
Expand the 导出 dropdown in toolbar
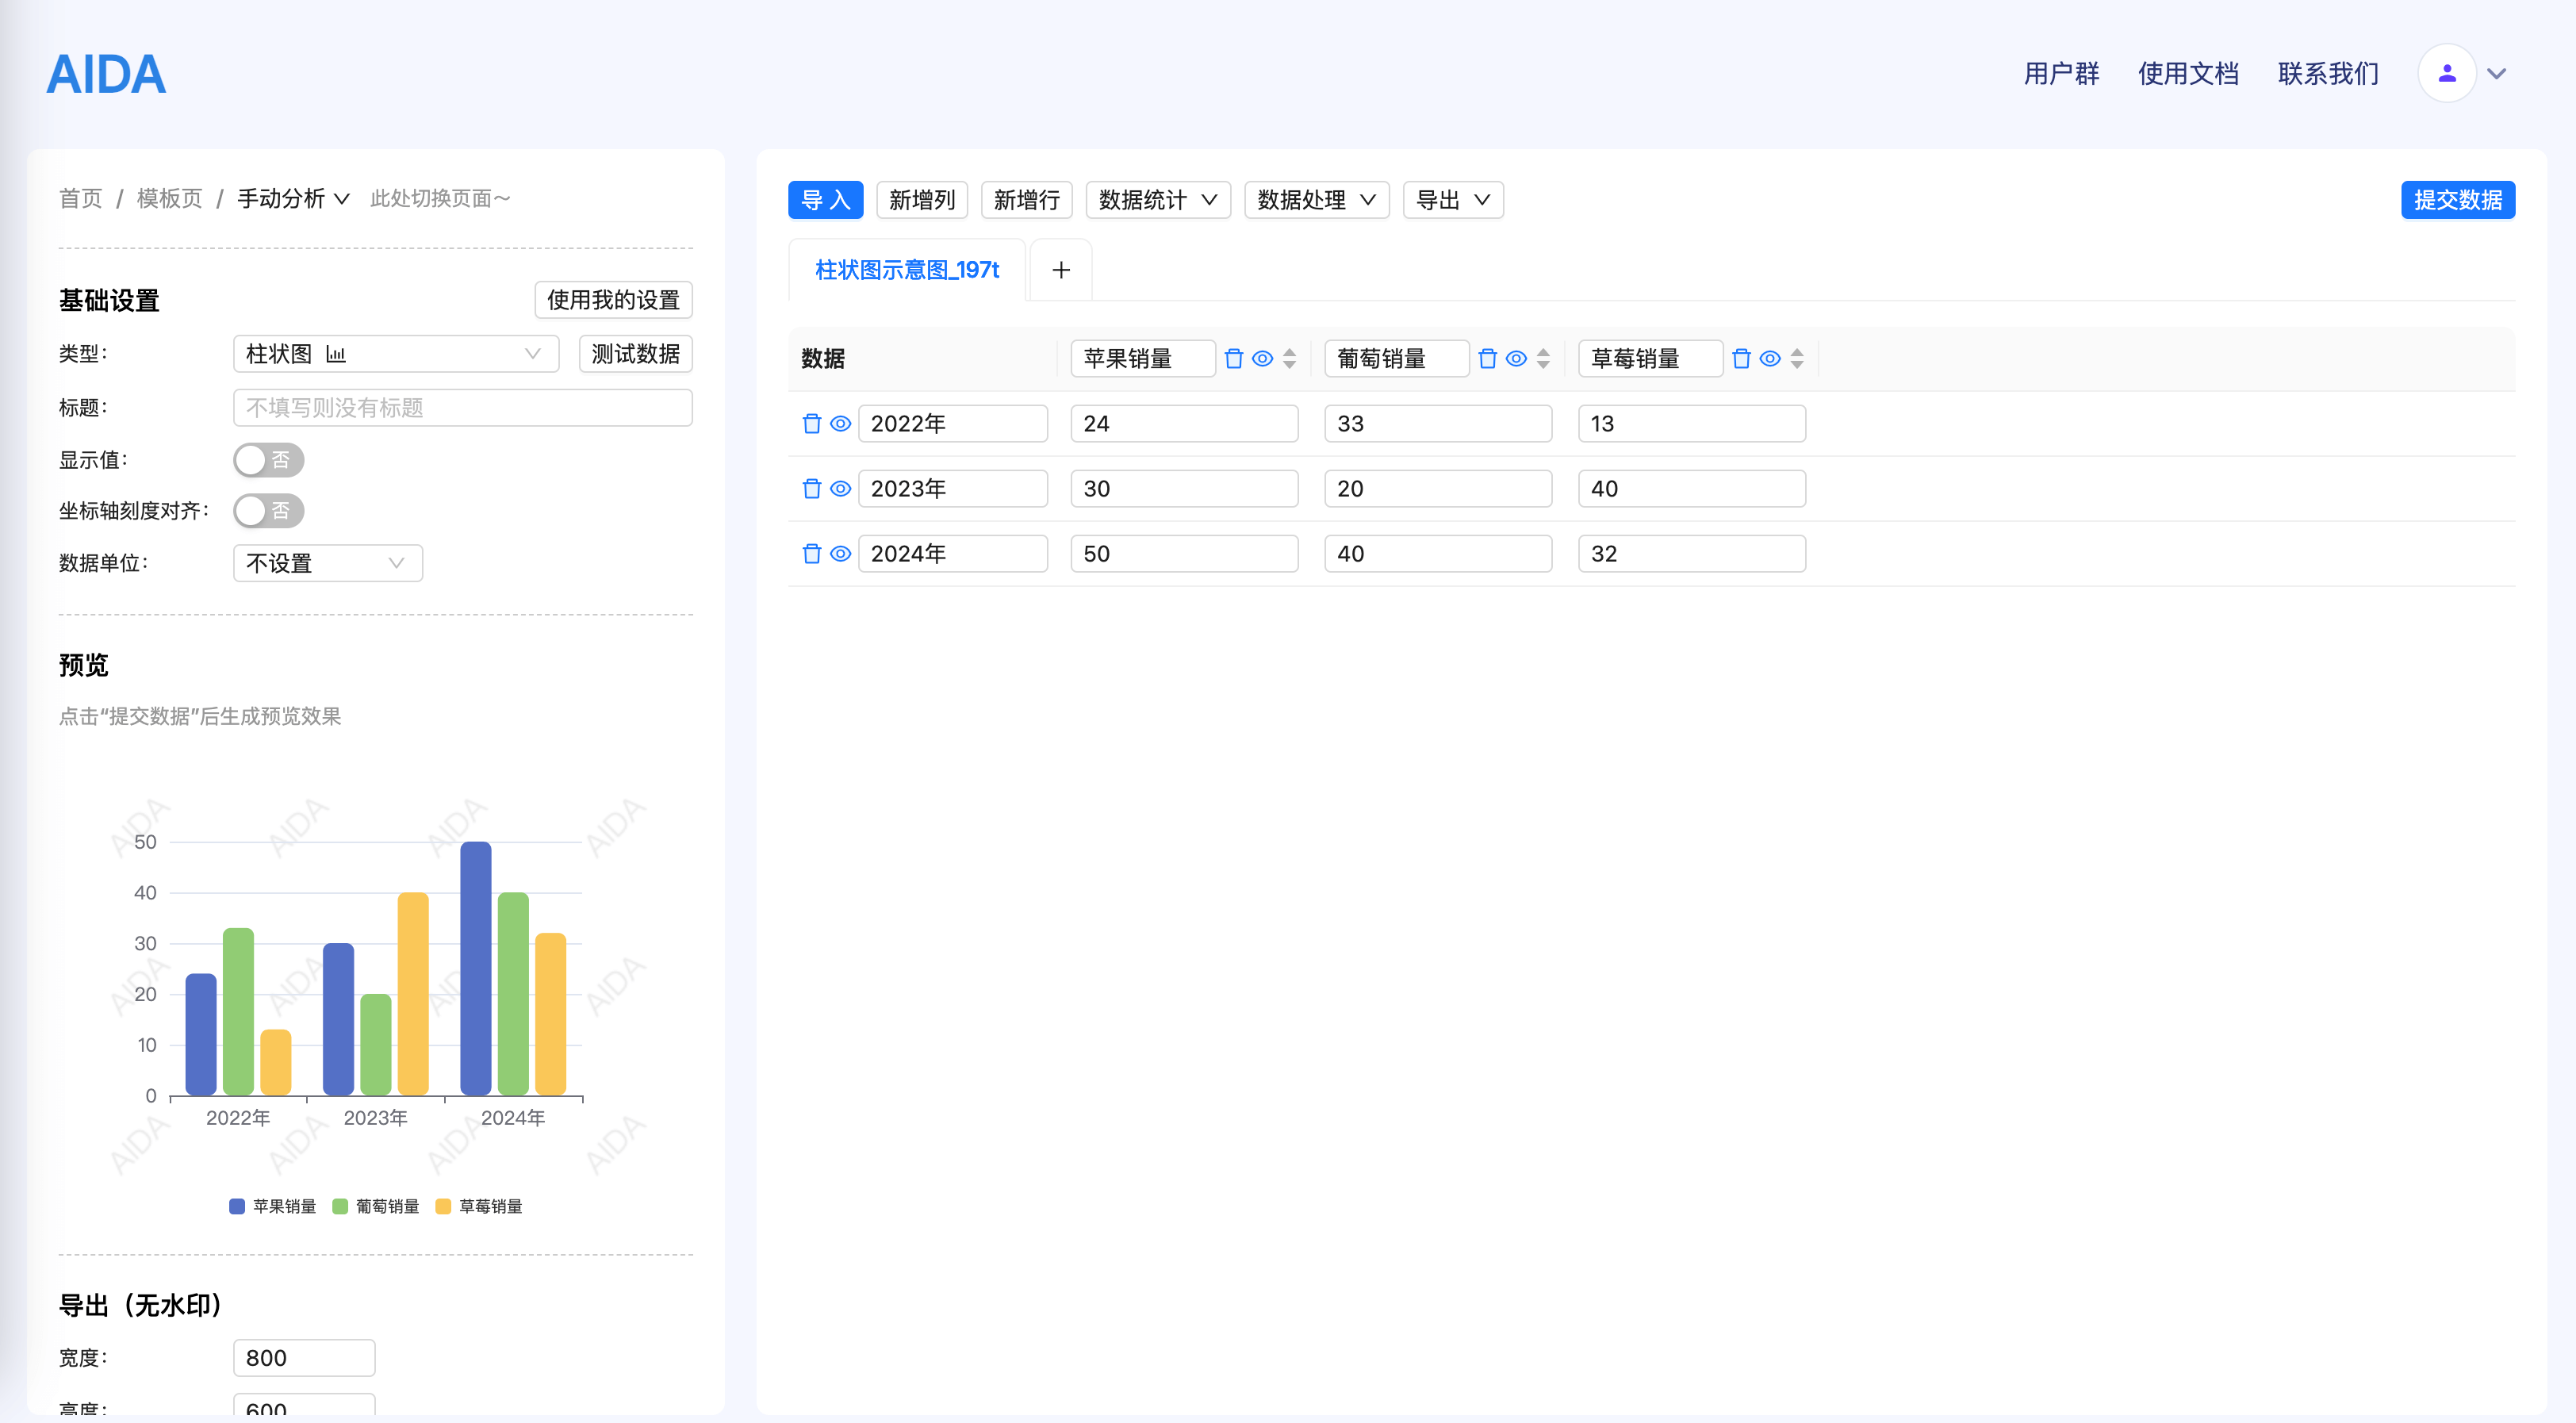pyautogui.click(x=1453, y=200)
